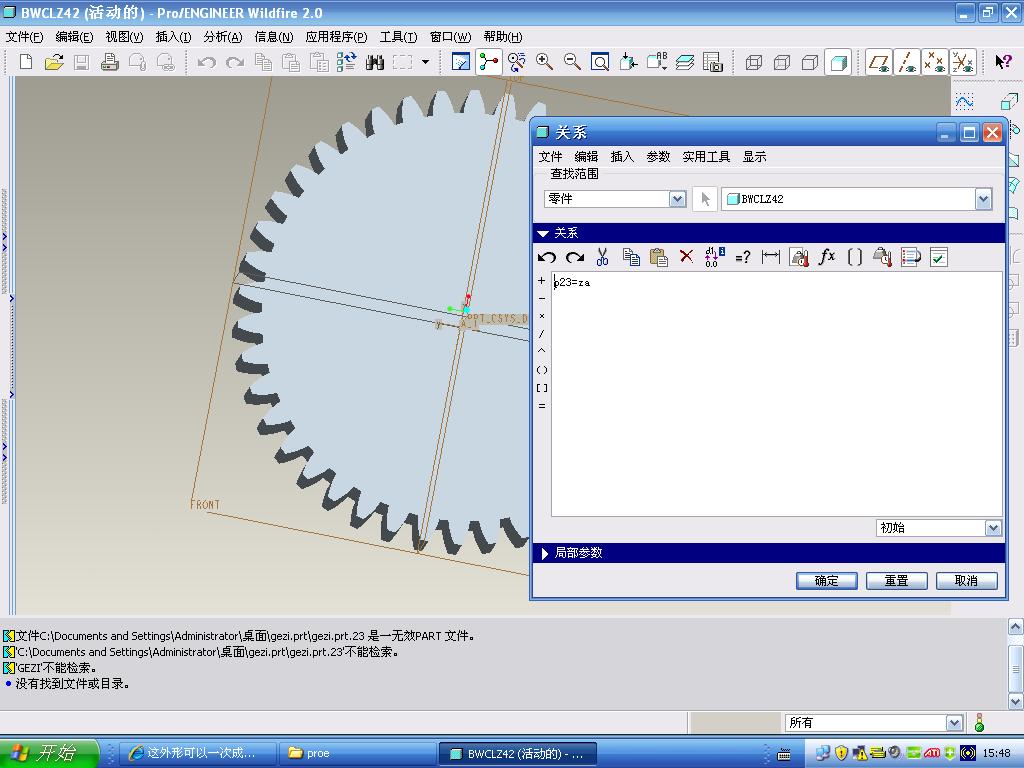Click the red Delete X icon
1024x768 pixels.
tap(686, 257)
